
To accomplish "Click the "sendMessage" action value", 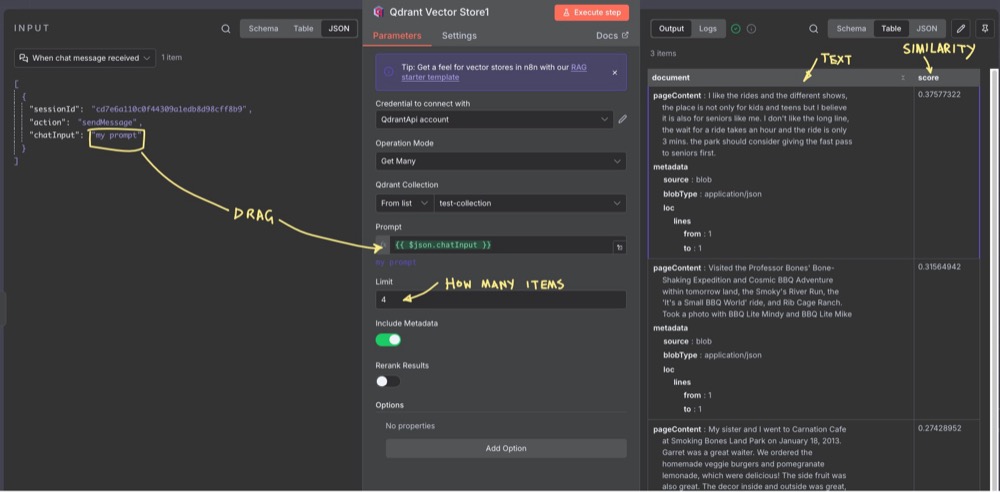I will (x=108, y=122).
